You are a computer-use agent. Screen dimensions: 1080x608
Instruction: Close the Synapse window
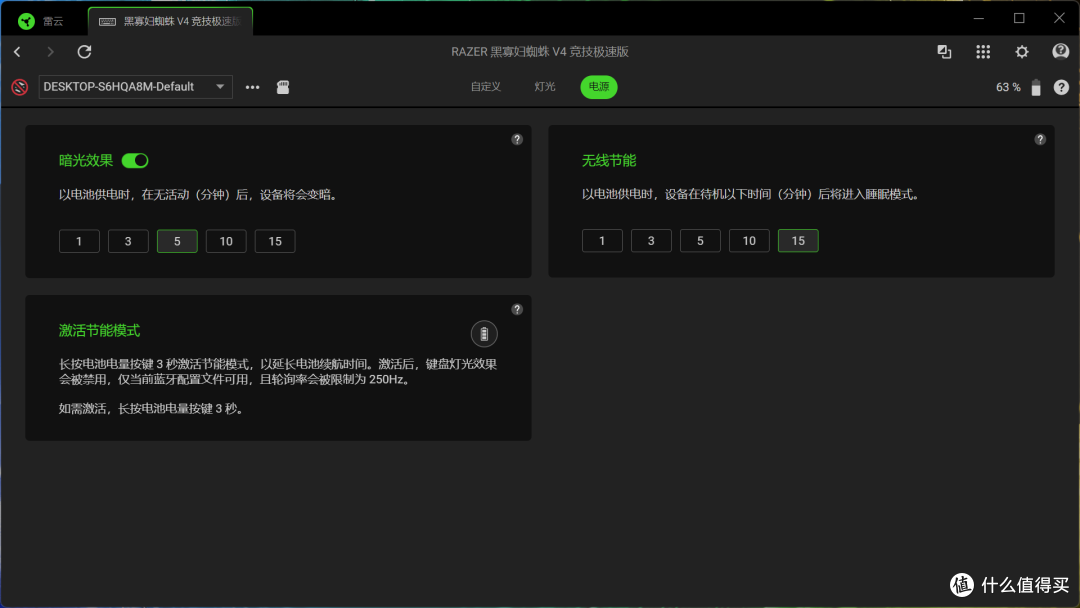tap(1059, 19)
